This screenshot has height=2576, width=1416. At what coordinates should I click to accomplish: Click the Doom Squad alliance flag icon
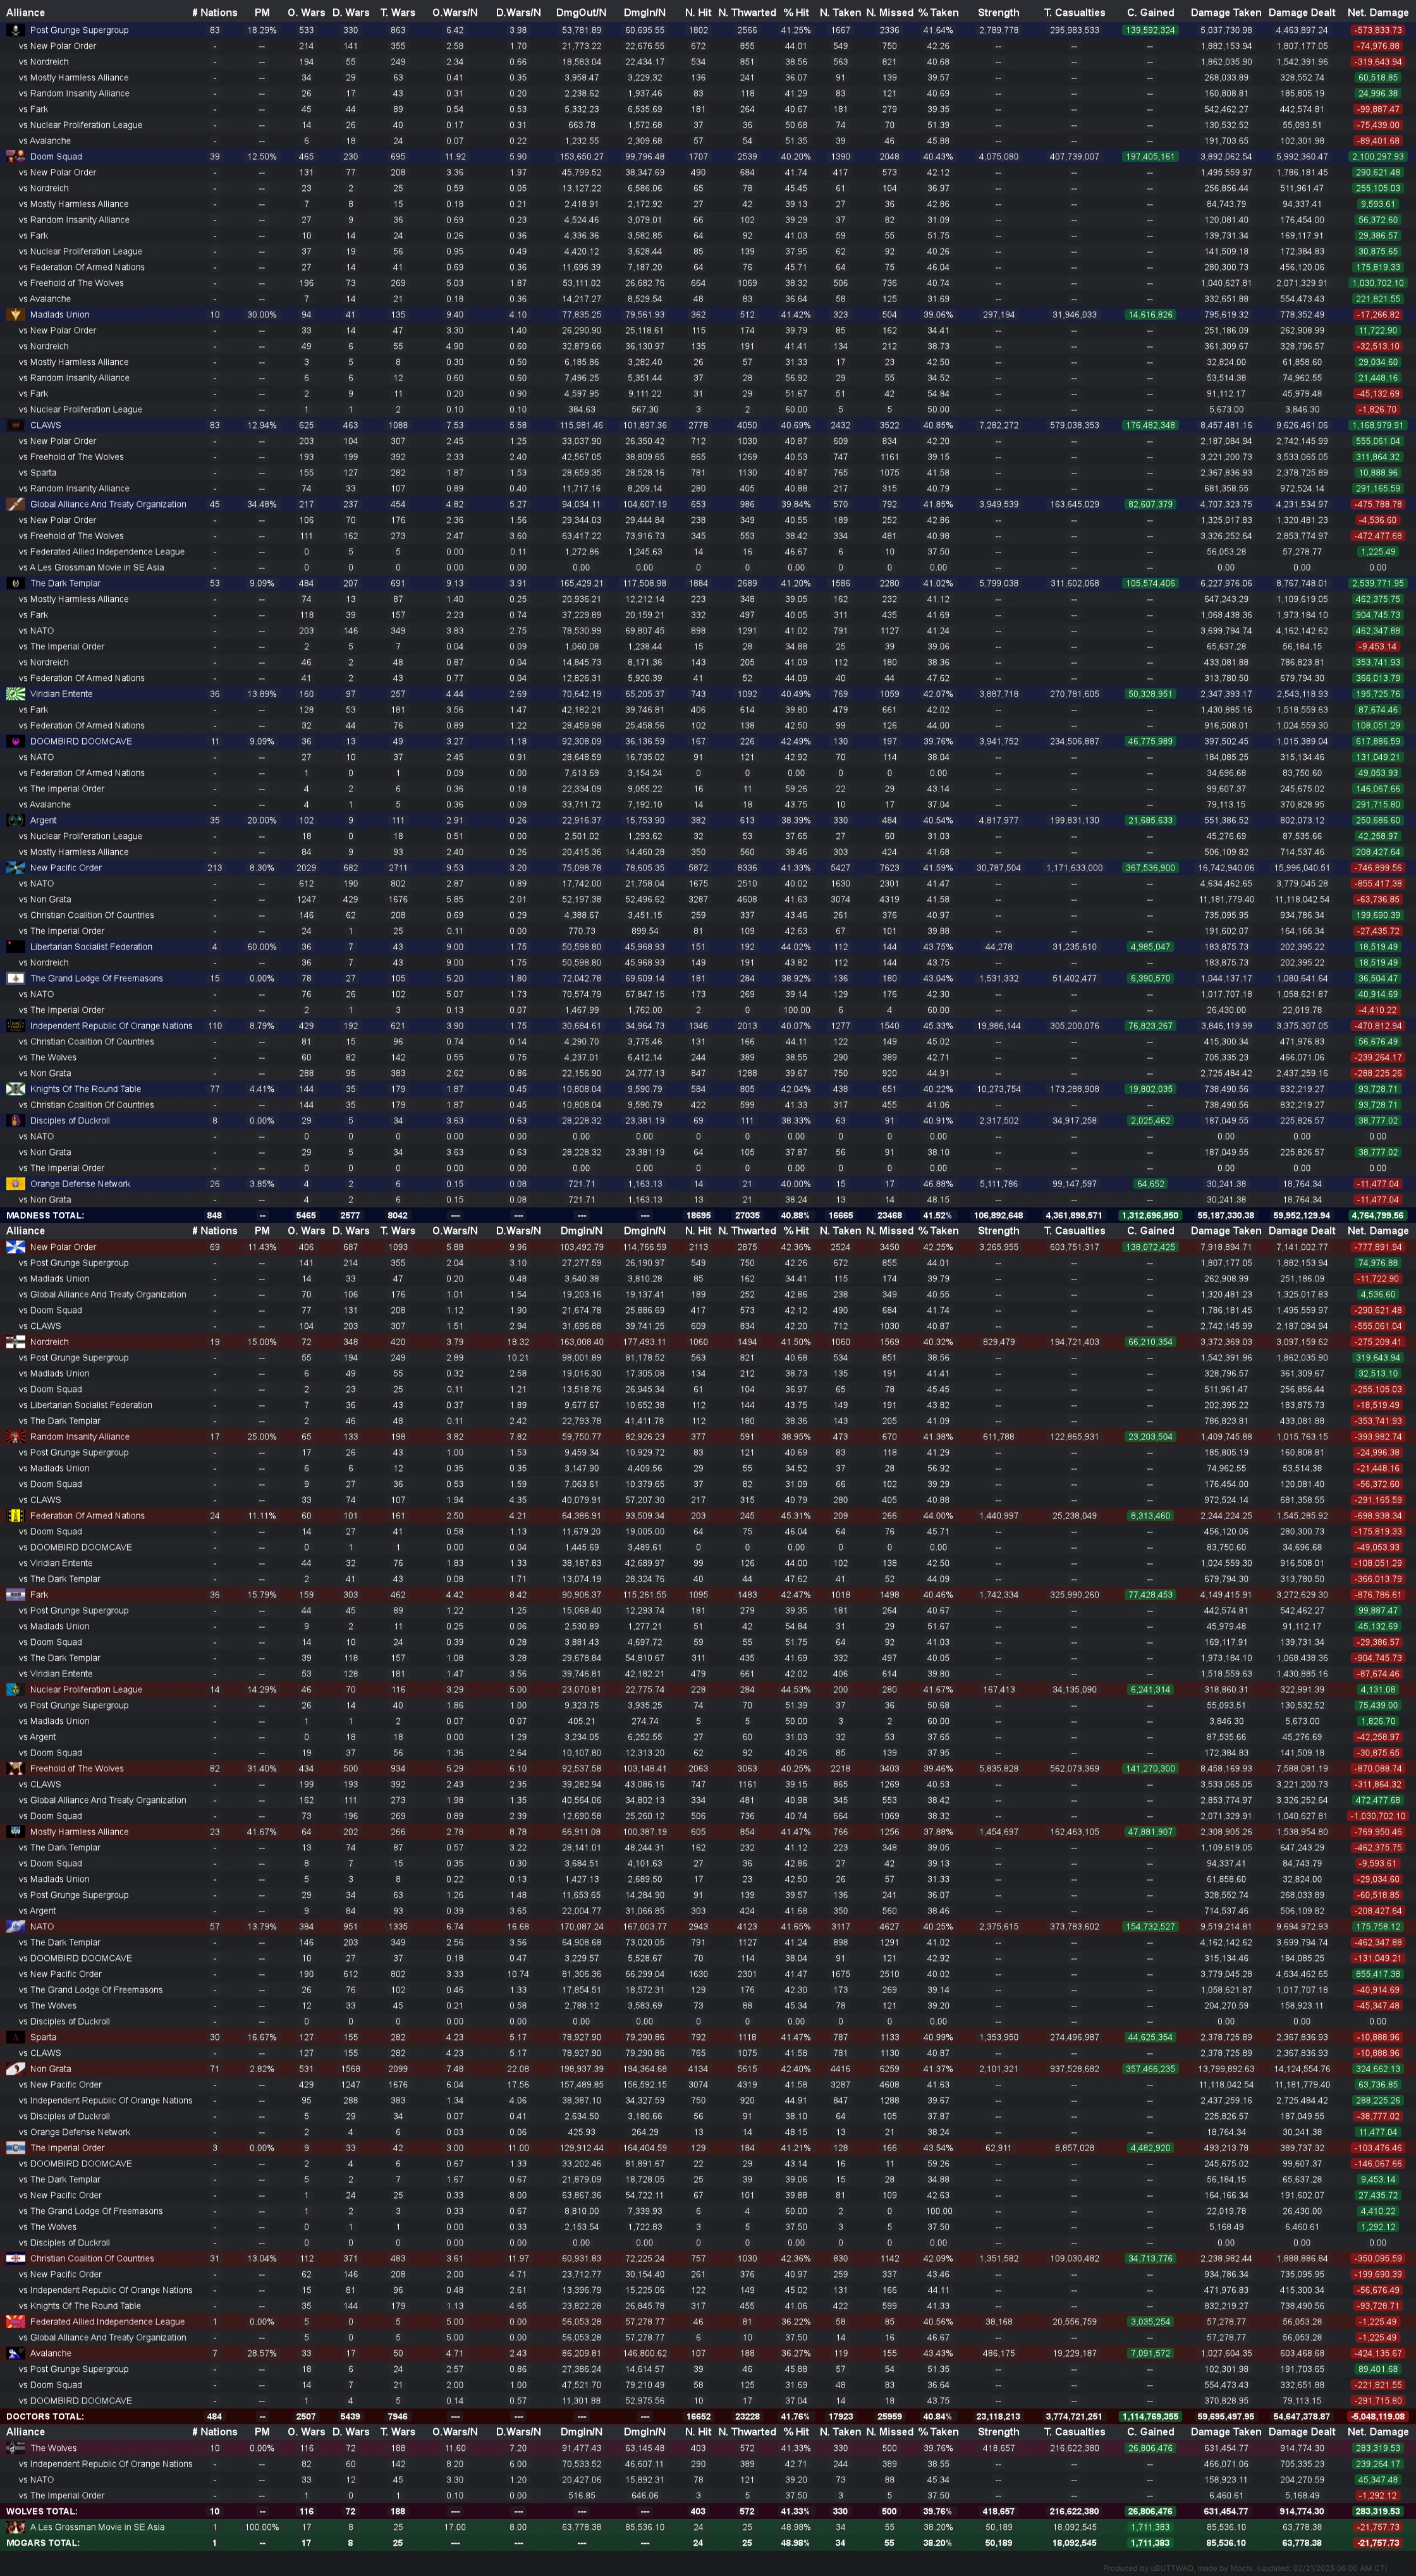coord(16,156)
